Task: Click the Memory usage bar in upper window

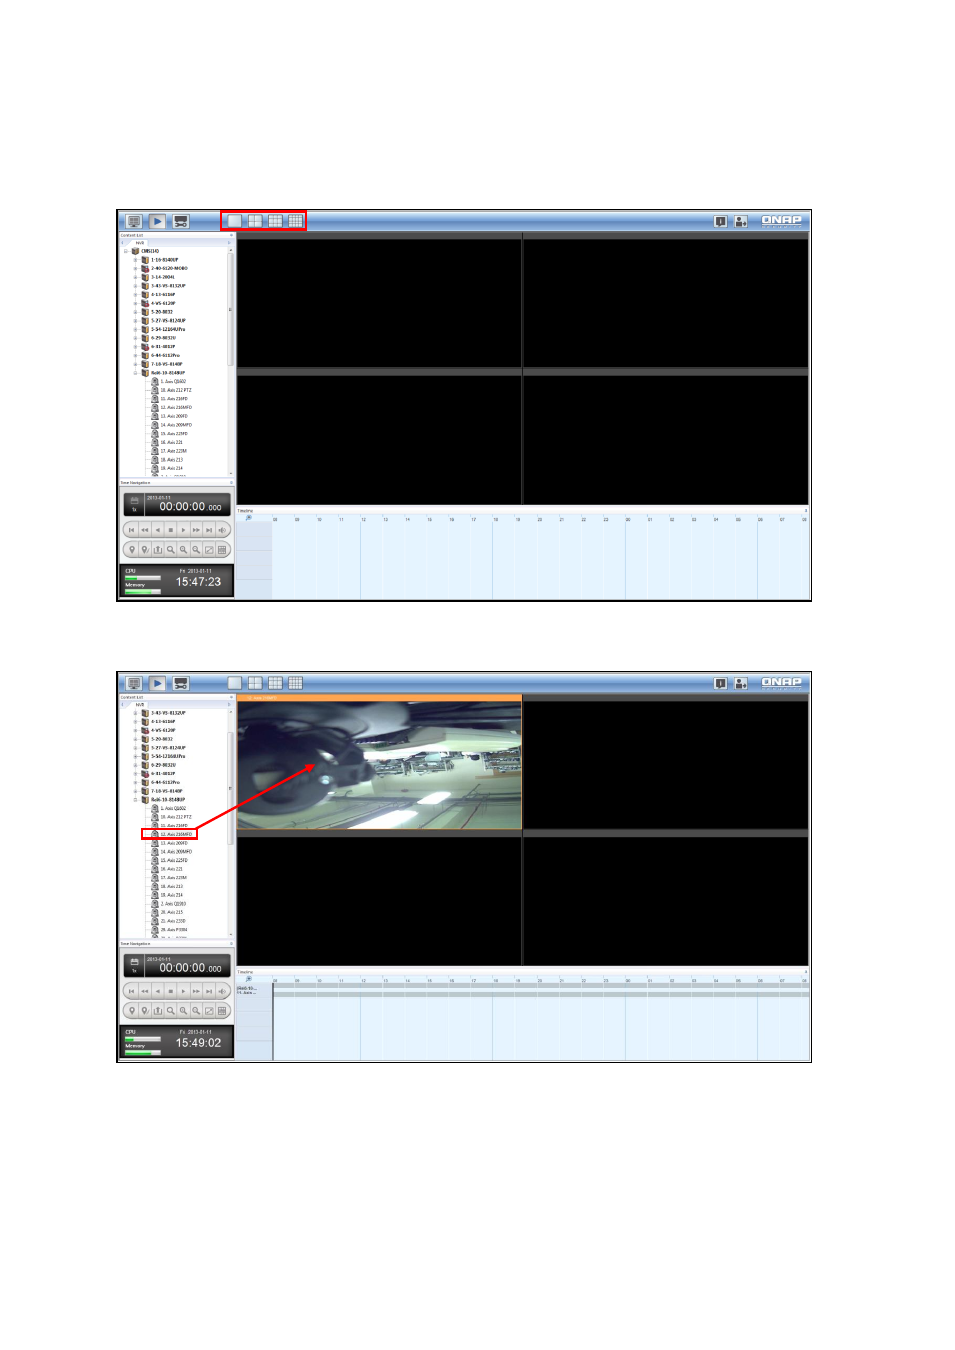Action: point(142,590)
